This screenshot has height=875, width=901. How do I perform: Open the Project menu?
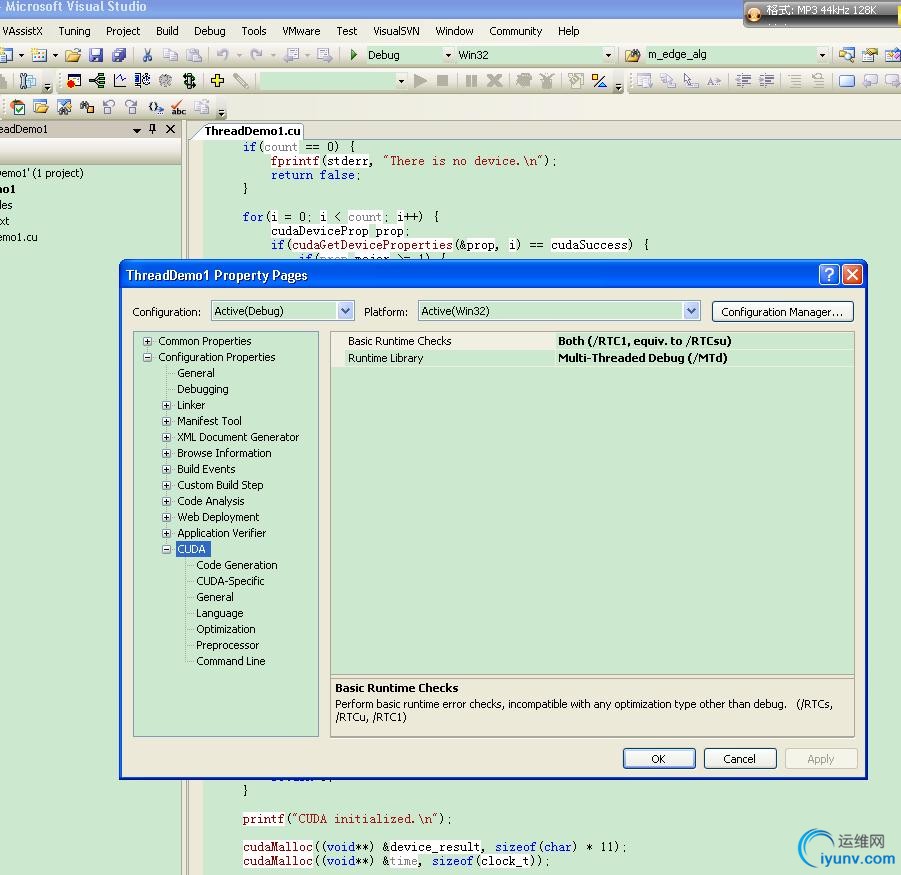[123, 31]
